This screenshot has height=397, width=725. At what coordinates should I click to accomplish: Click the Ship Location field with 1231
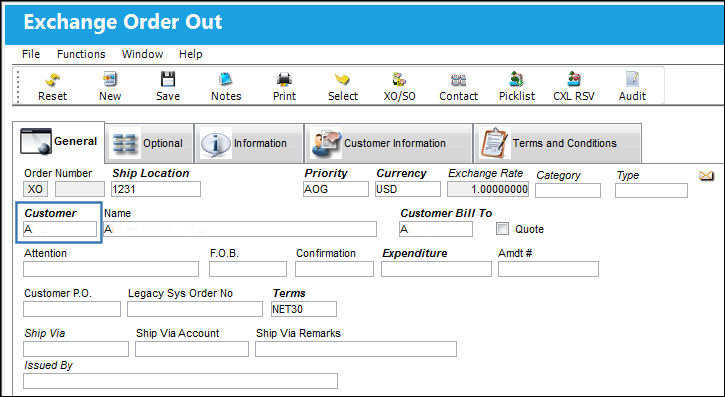coord(156,189)
